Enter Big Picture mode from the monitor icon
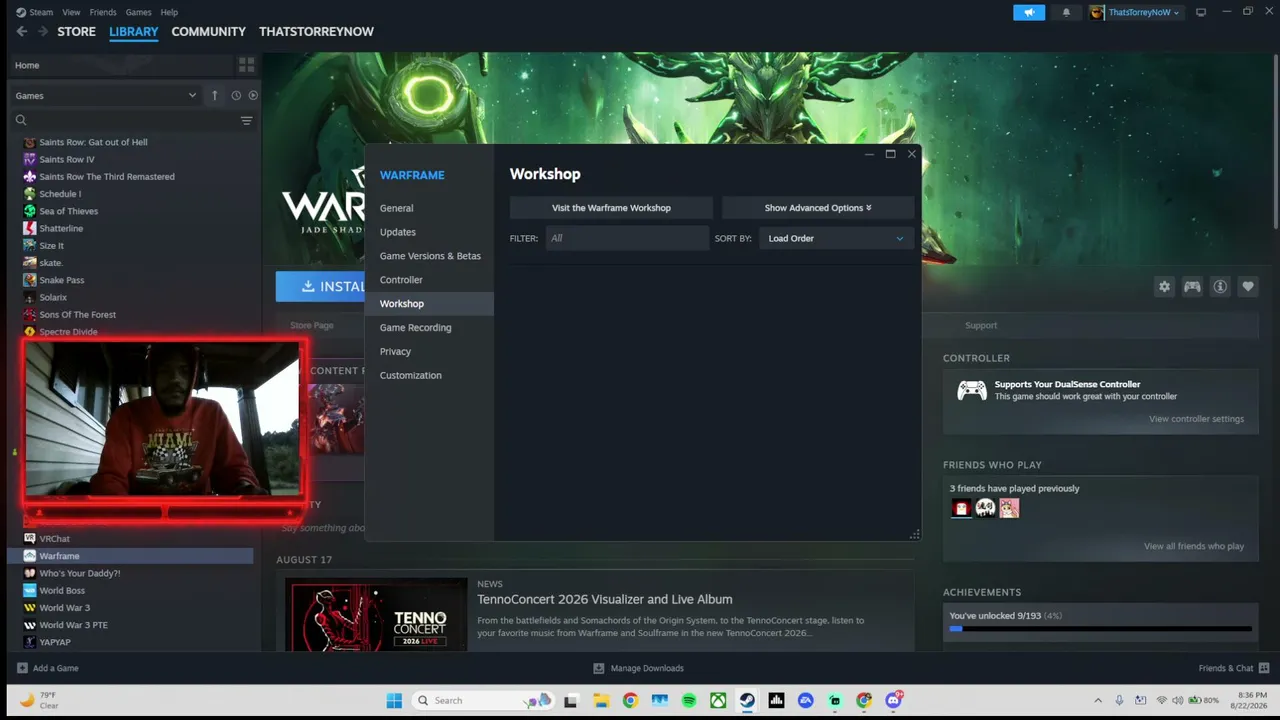The width and height of the screenshot is (1280, 720). (x=1201, y=12)
